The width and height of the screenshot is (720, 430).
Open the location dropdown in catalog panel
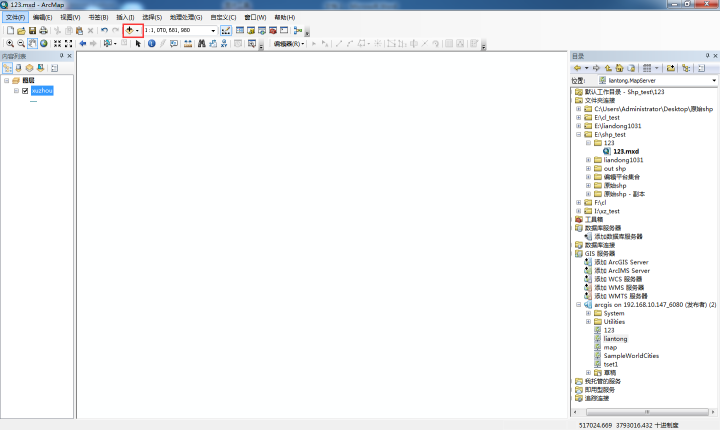[714, 80]
